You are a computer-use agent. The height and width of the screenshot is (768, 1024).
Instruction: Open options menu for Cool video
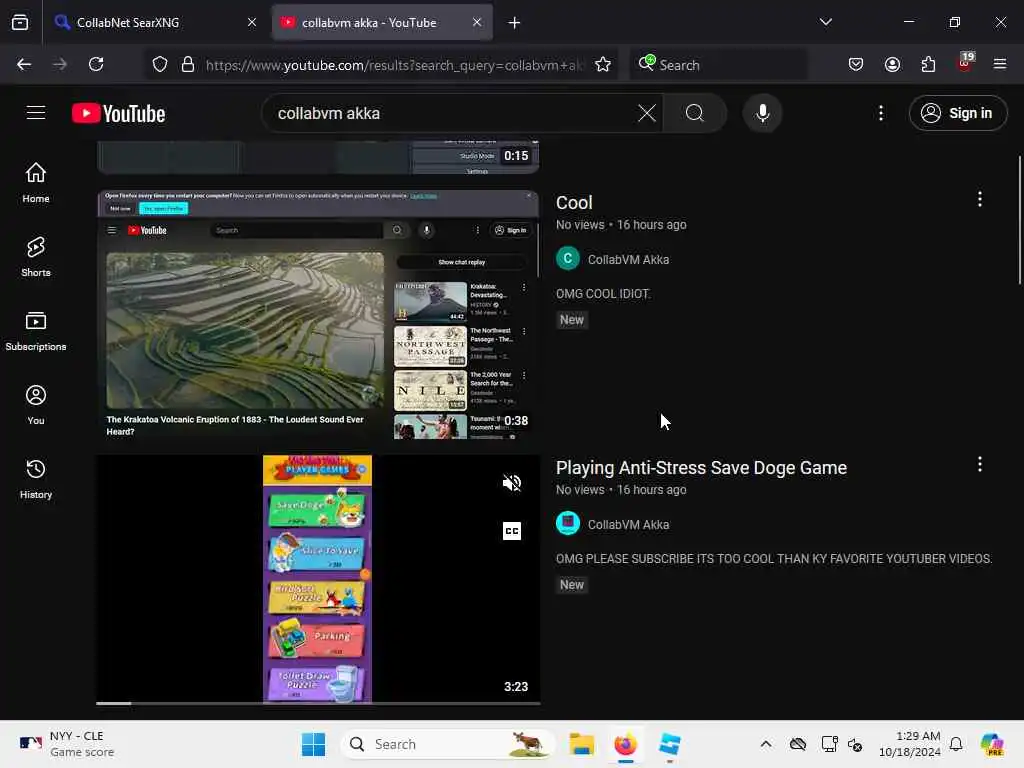(980, 199)
